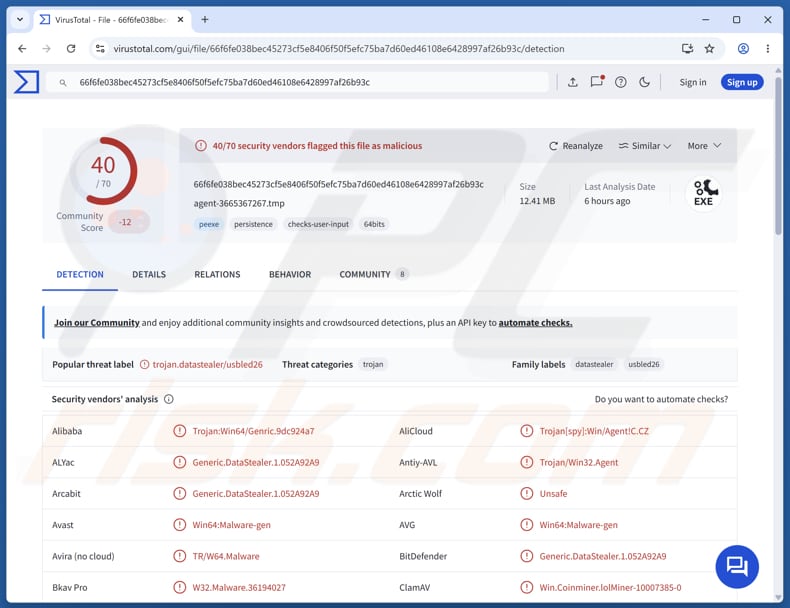Expand the More dropdown

pos(704,146)
